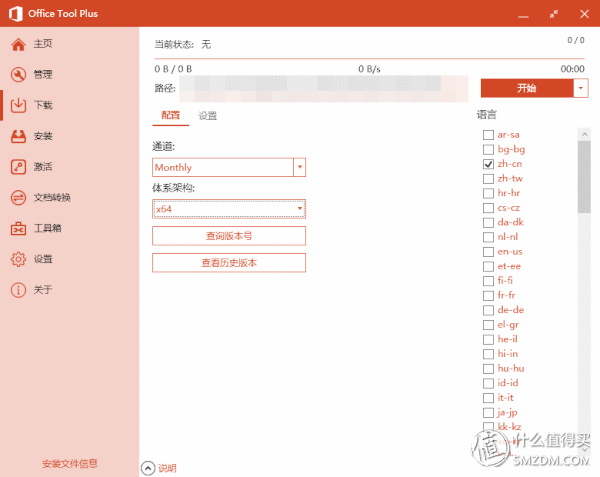The width and height of the screenshot is (600, 477).
Task: Check the hi-in language checkbox
Action: pyautogui.click(x=488, y=354)
